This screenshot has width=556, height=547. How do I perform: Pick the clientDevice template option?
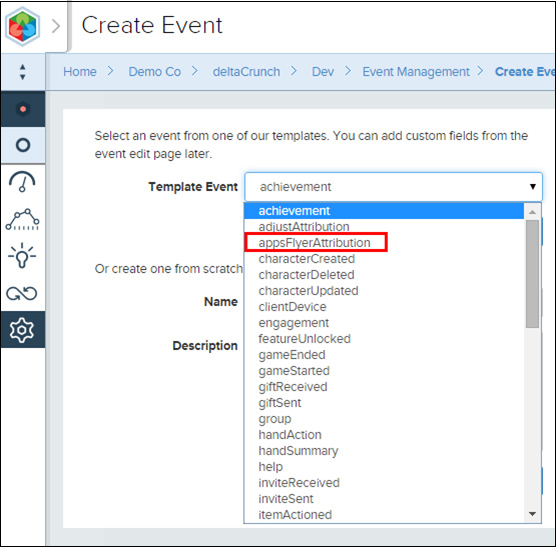(292, 307)
